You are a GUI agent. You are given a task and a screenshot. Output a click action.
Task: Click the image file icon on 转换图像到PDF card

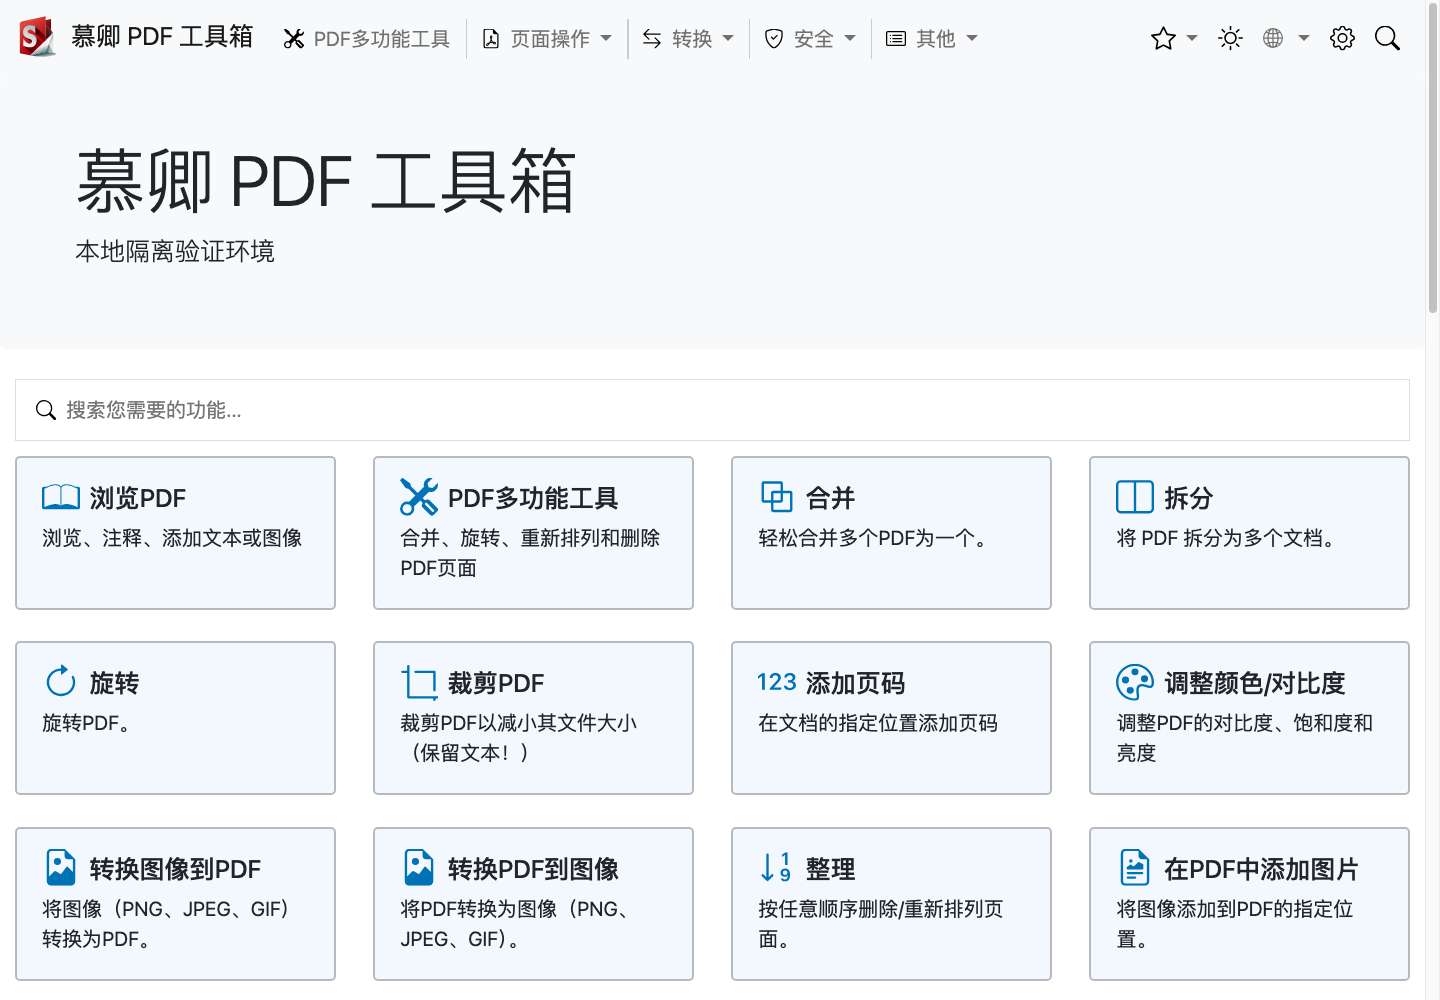click(61, 867)
